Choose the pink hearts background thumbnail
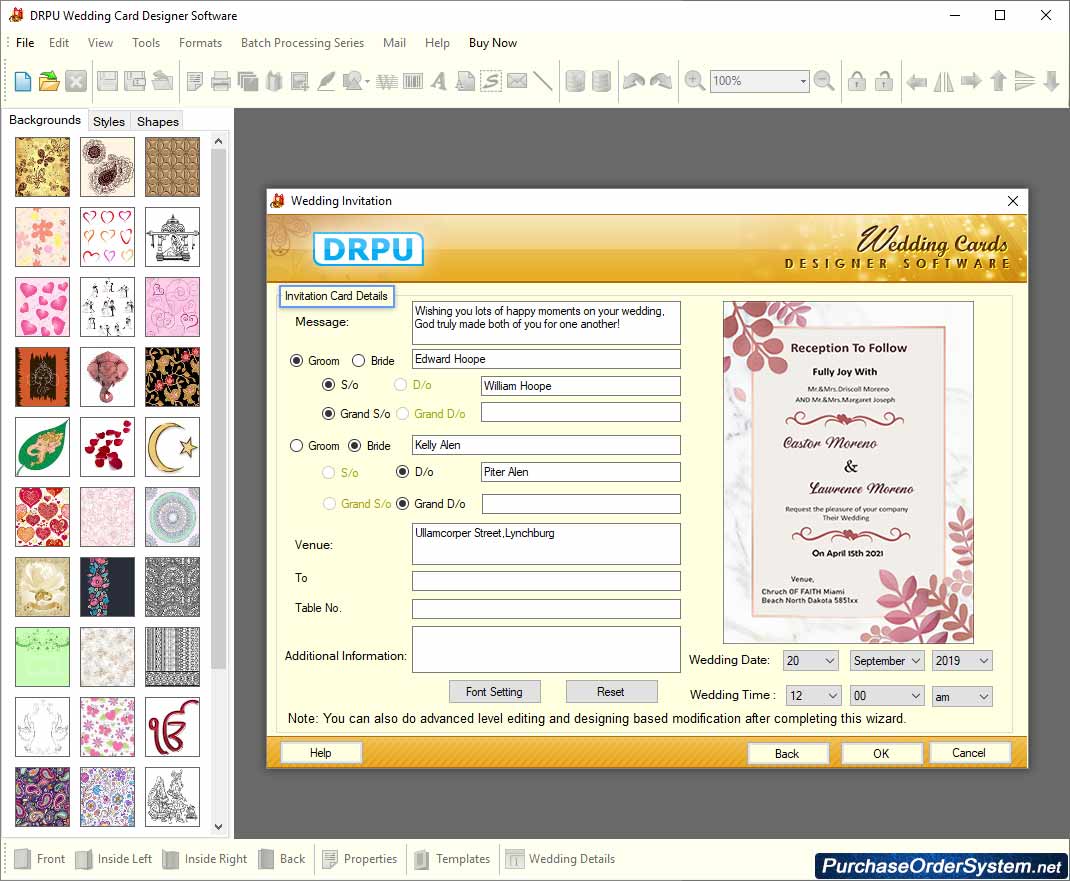1070x881 pixels. tap(42, 306)
